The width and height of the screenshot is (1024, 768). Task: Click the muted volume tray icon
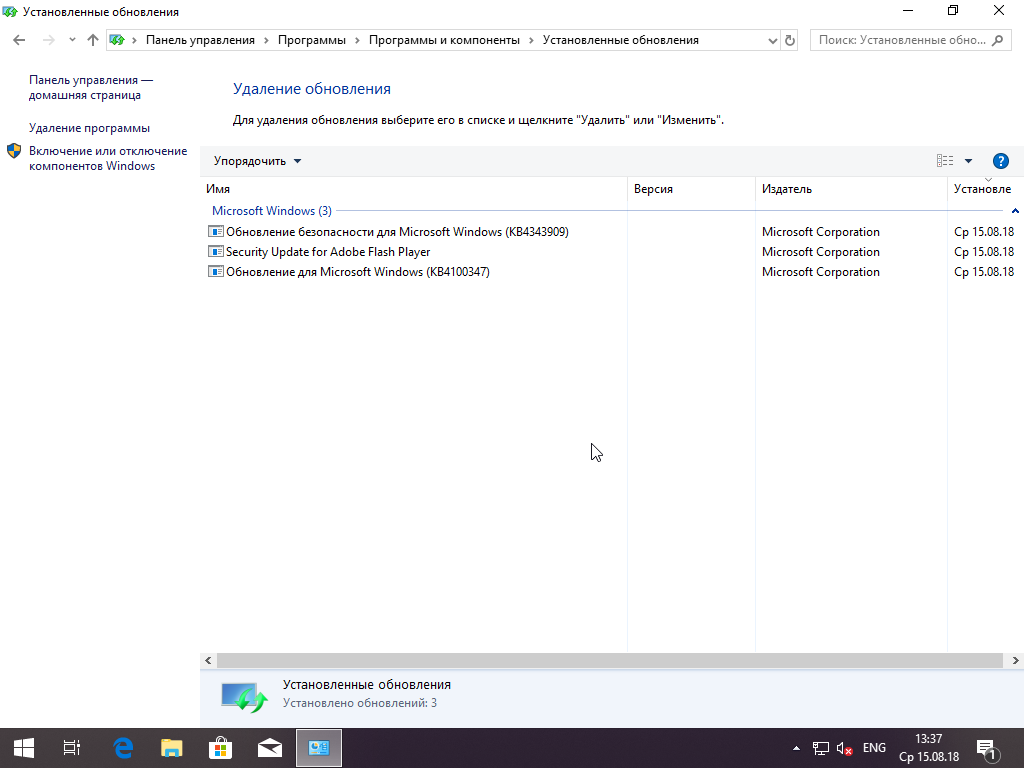click(x=844, y=748)
